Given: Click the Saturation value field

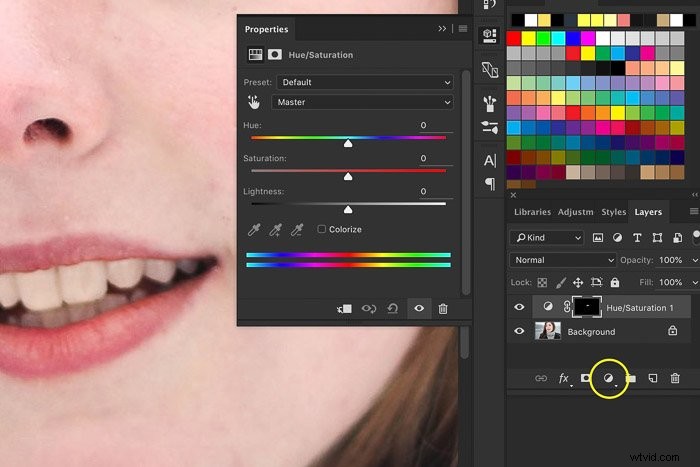Looking at the screenshot, I should (x=436, y=158).
